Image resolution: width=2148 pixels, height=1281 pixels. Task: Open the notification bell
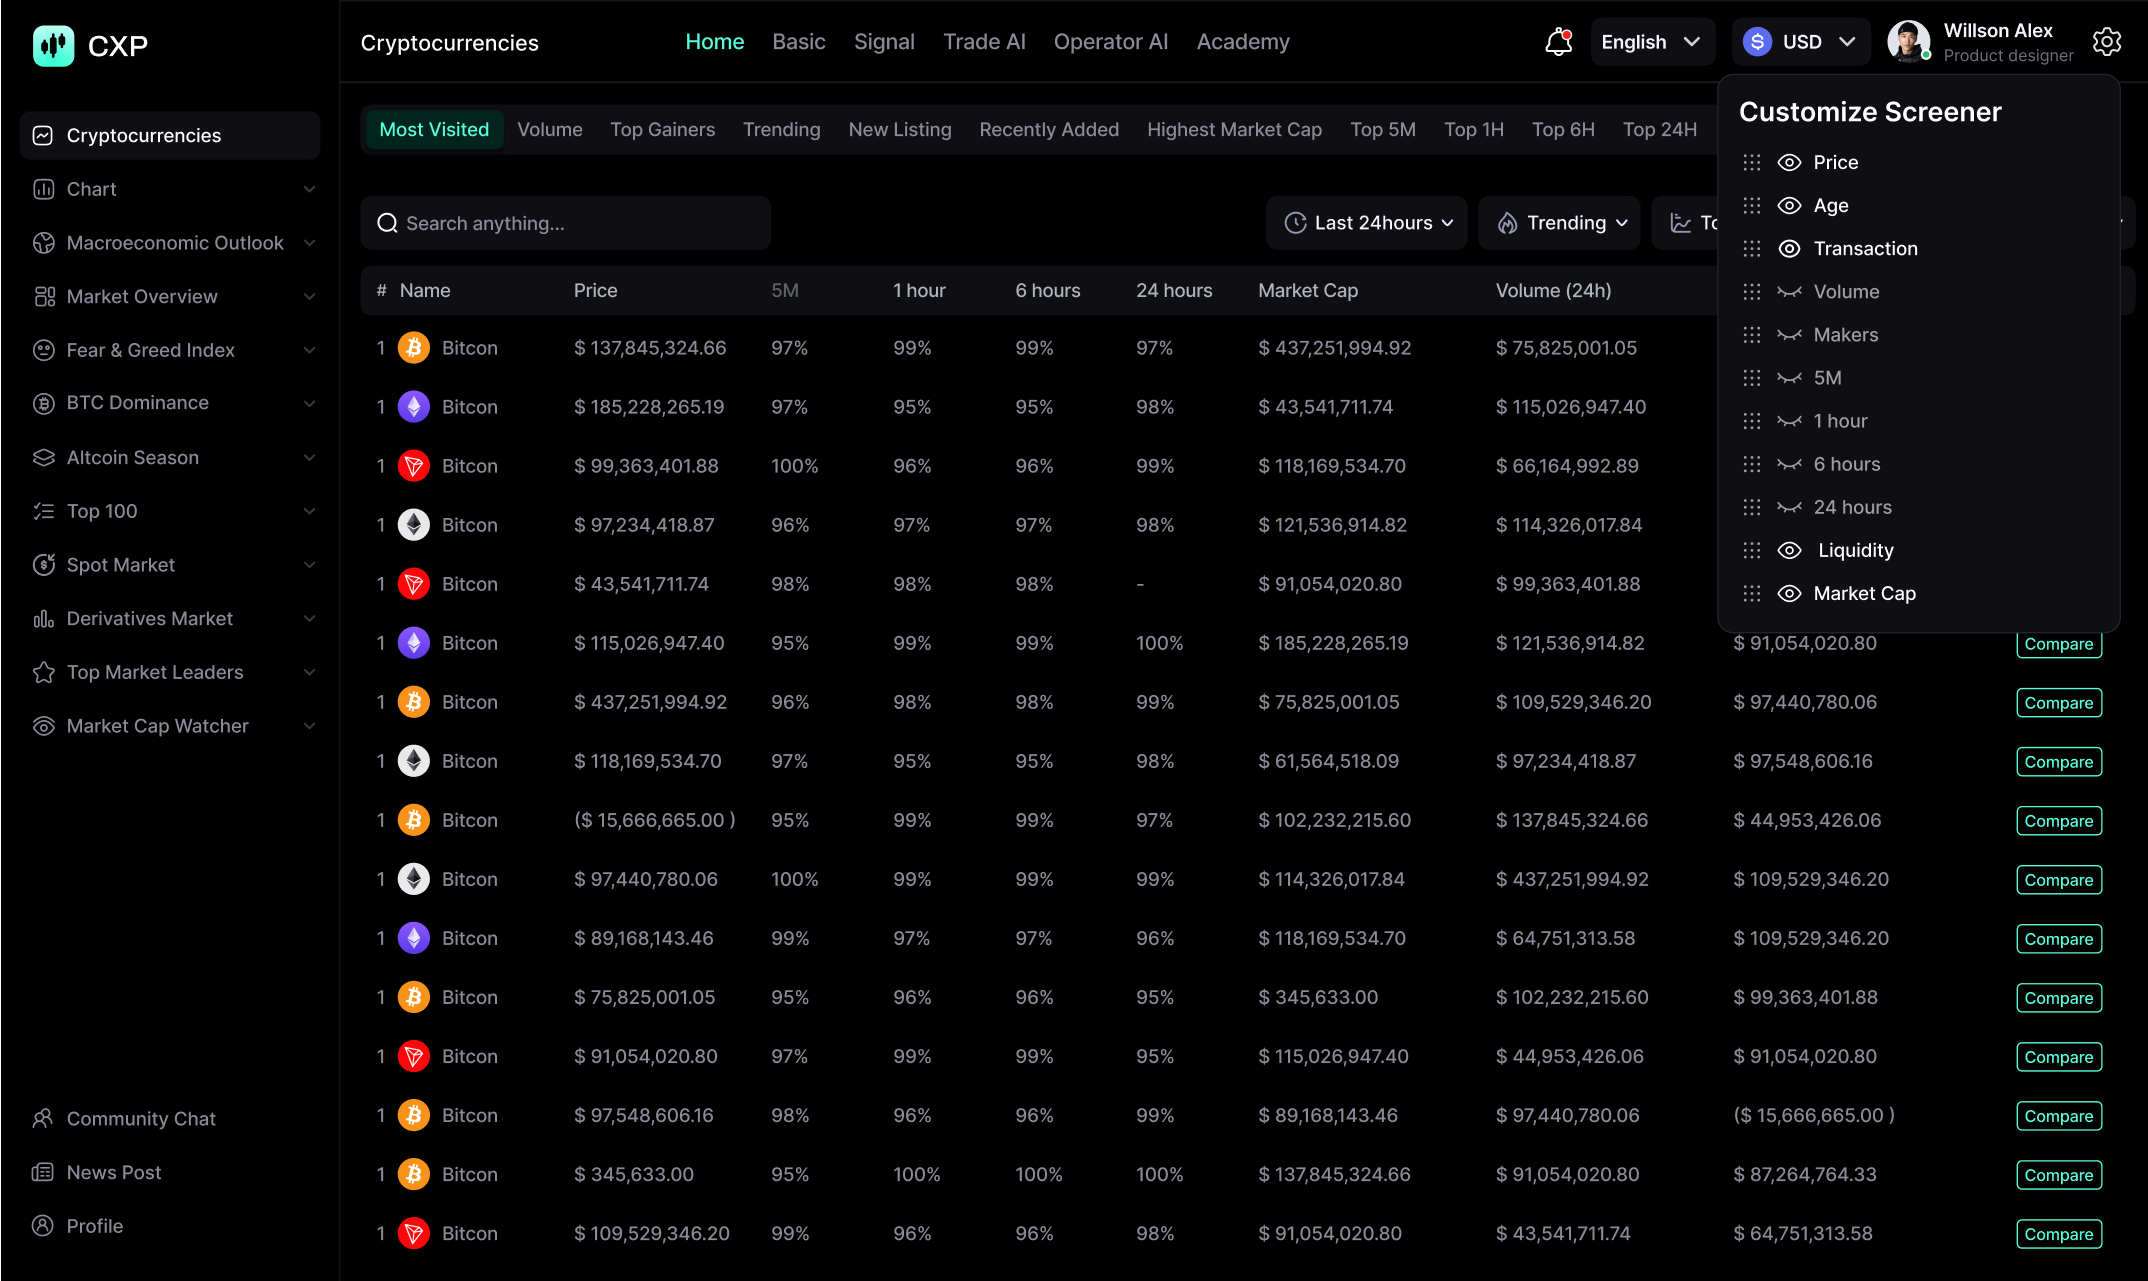1557,41
